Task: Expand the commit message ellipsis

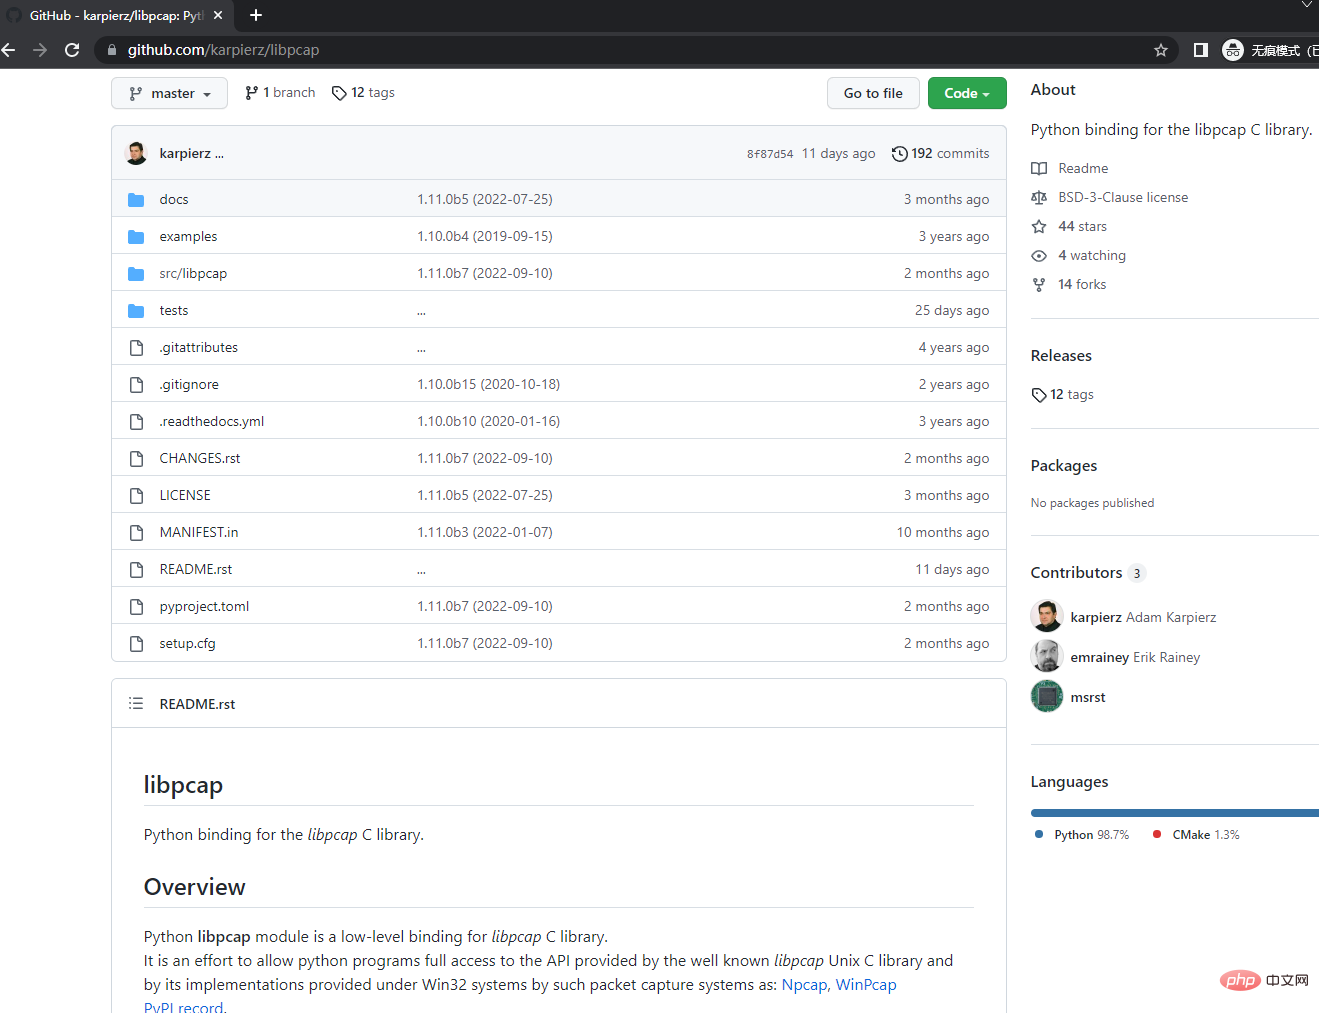Action: click(219, 154)
